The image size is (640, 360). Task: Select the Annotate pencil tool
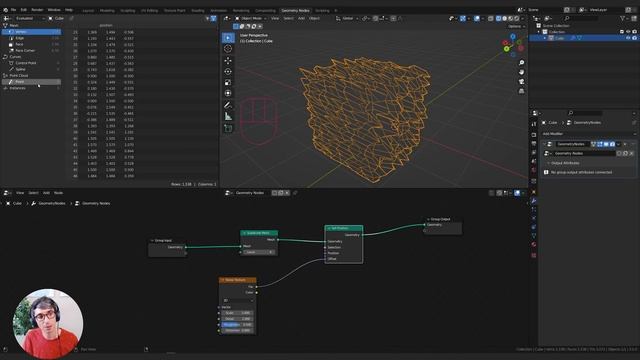(228, 105)
